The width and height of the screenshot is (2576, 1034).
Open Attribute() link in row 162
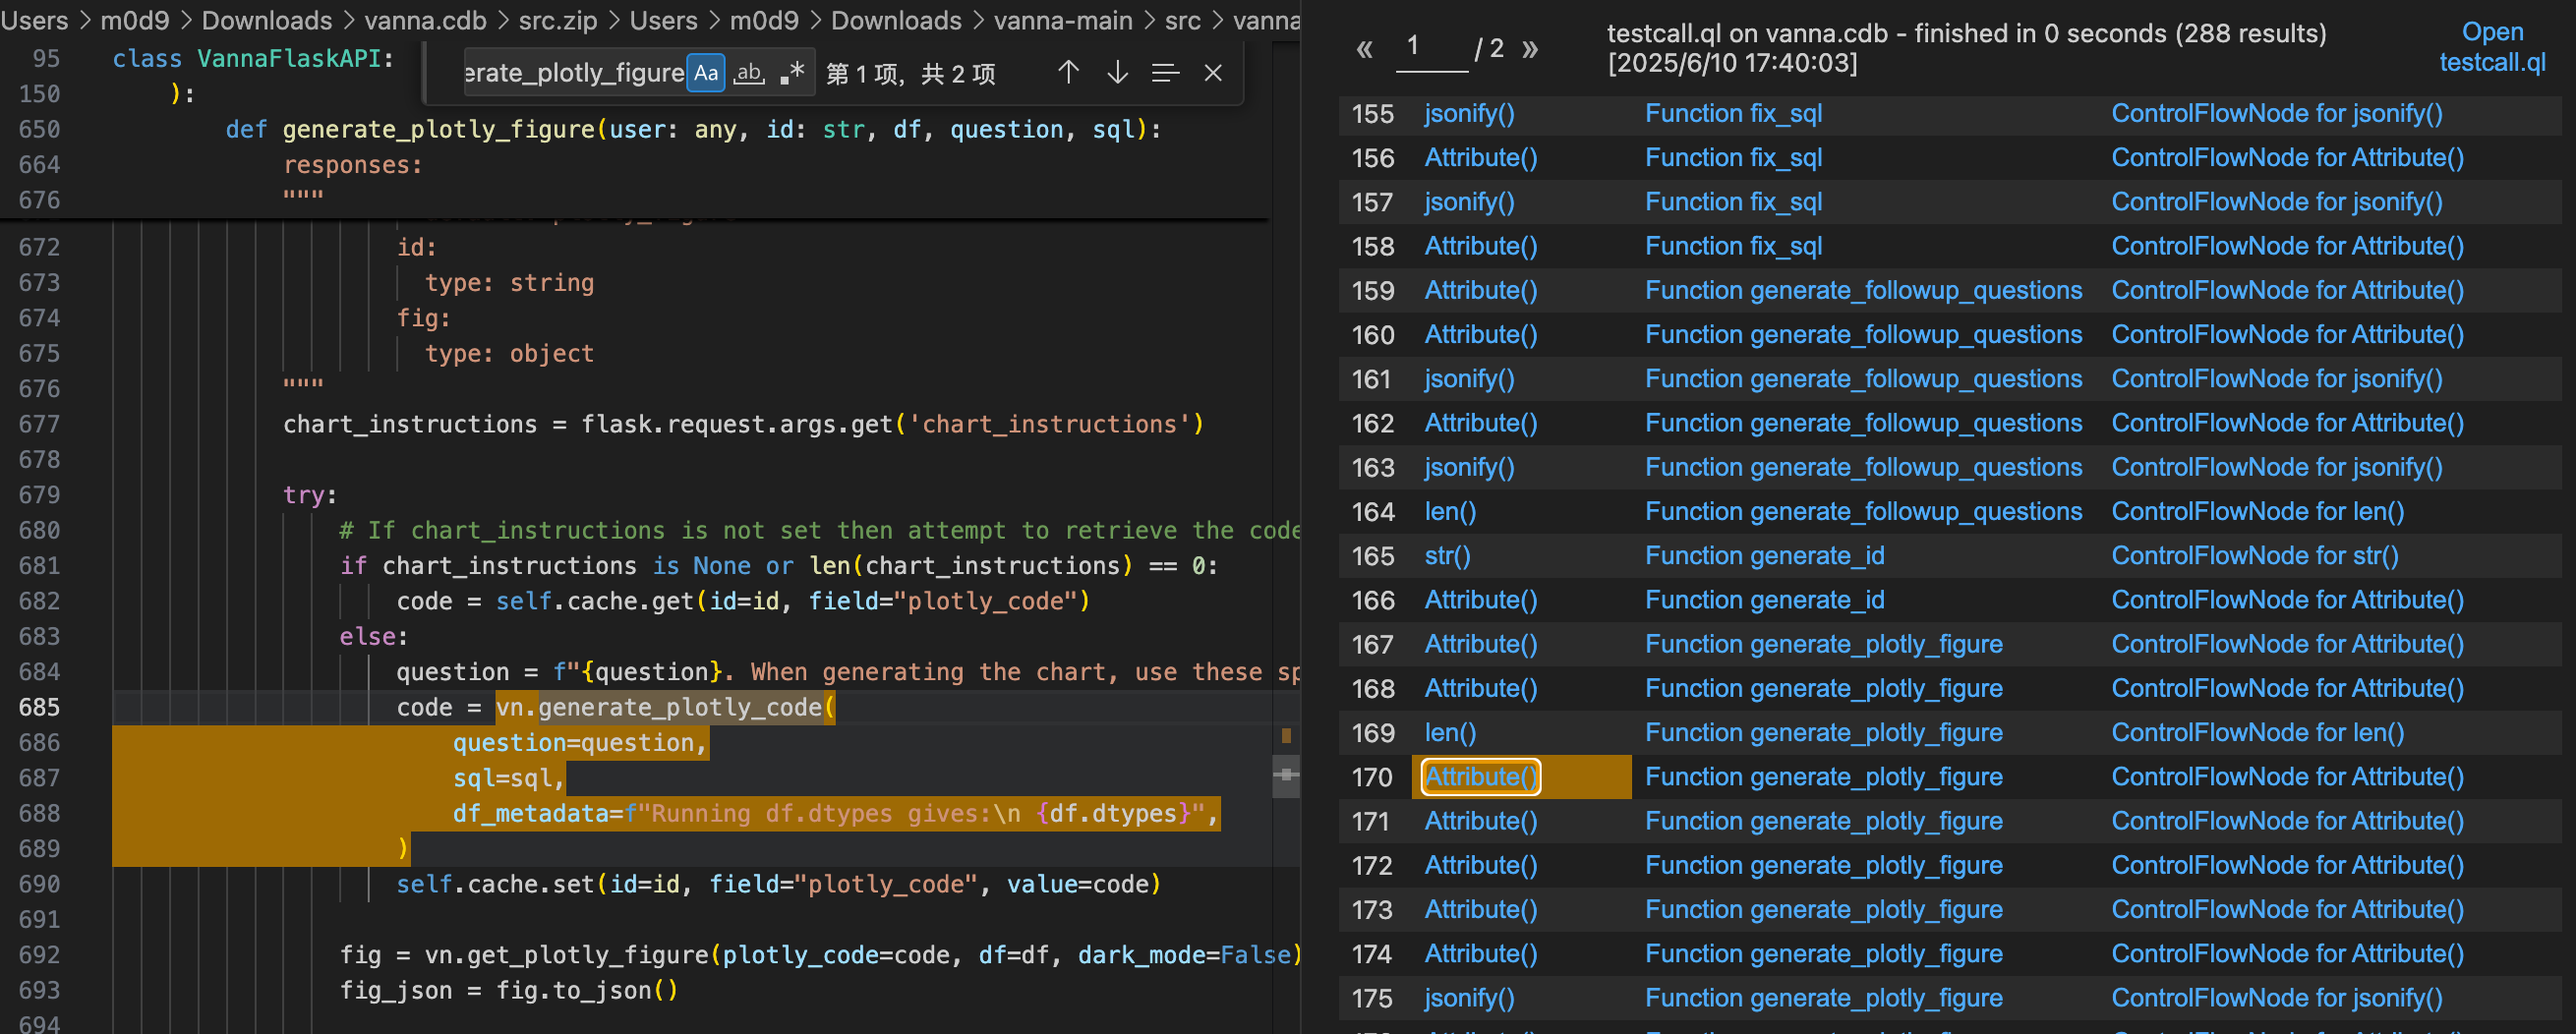[1480, 422]
